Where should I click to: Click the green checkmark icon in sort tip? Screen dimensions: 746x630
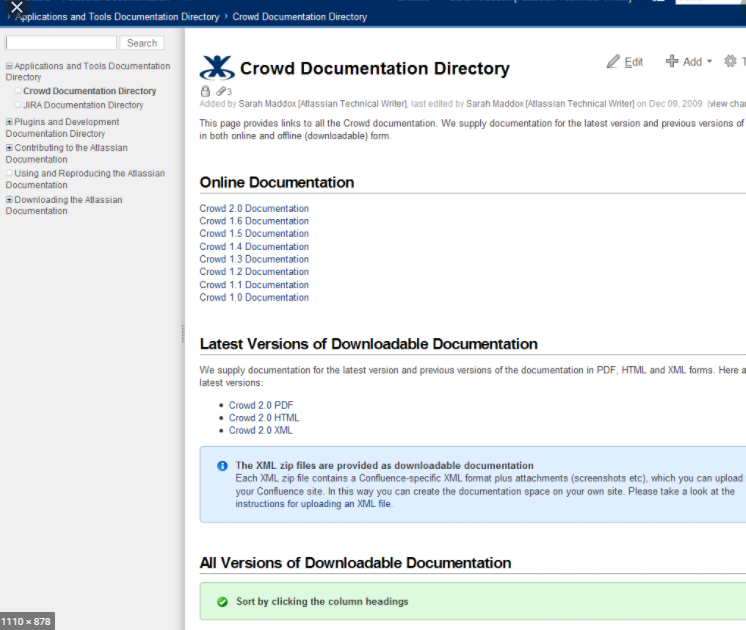[x=222, y=602]
